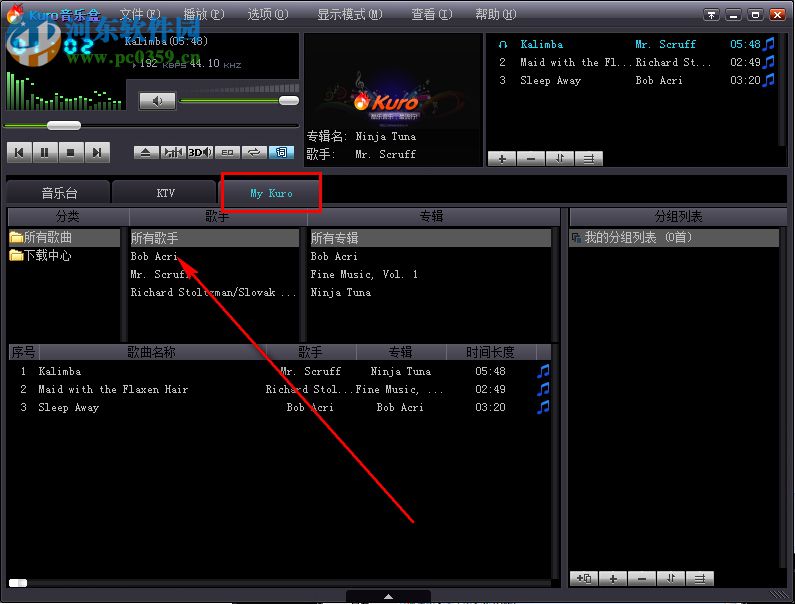Image resolution: width=795 pixels, height=604 pixels.
Task: Stop playback with the square button
Action: pos(71,153)
